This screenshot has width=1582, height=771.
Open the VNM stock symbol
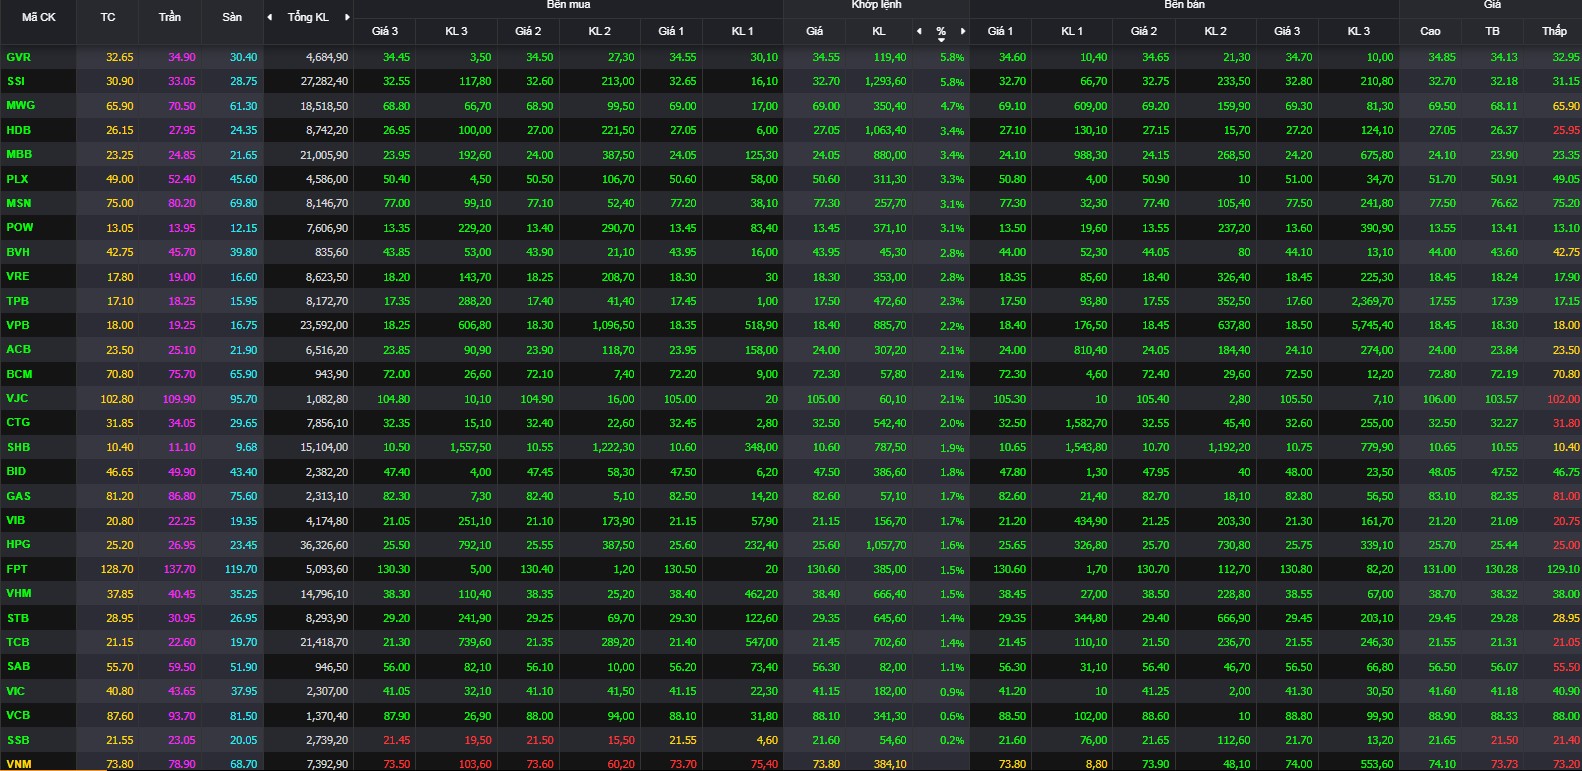[x=18, y=764]
